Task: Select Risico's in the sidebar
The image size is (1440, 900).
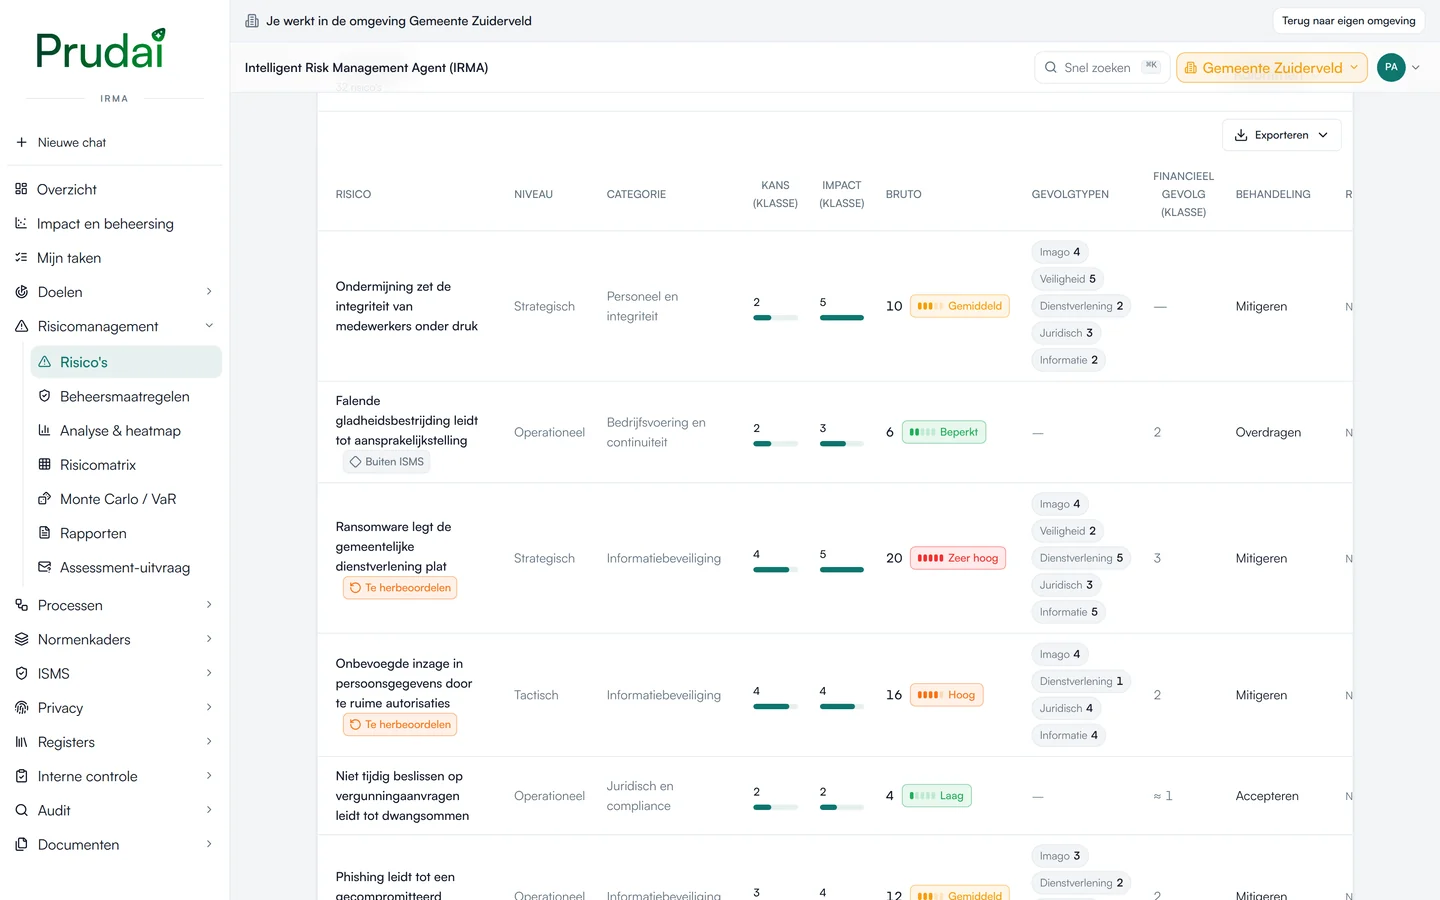Action: pos(126,362)
